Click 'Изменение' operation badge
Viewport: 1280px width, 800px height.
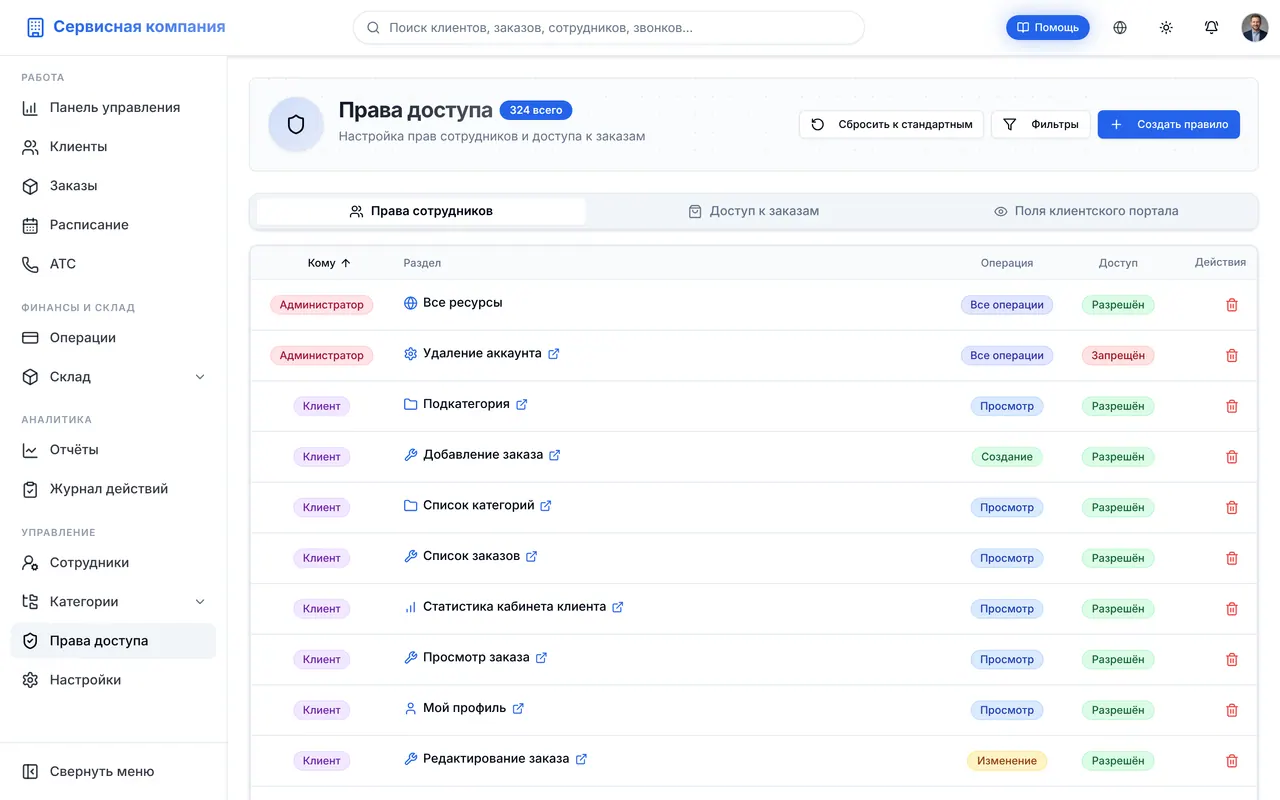click(x=1007, y=761)
